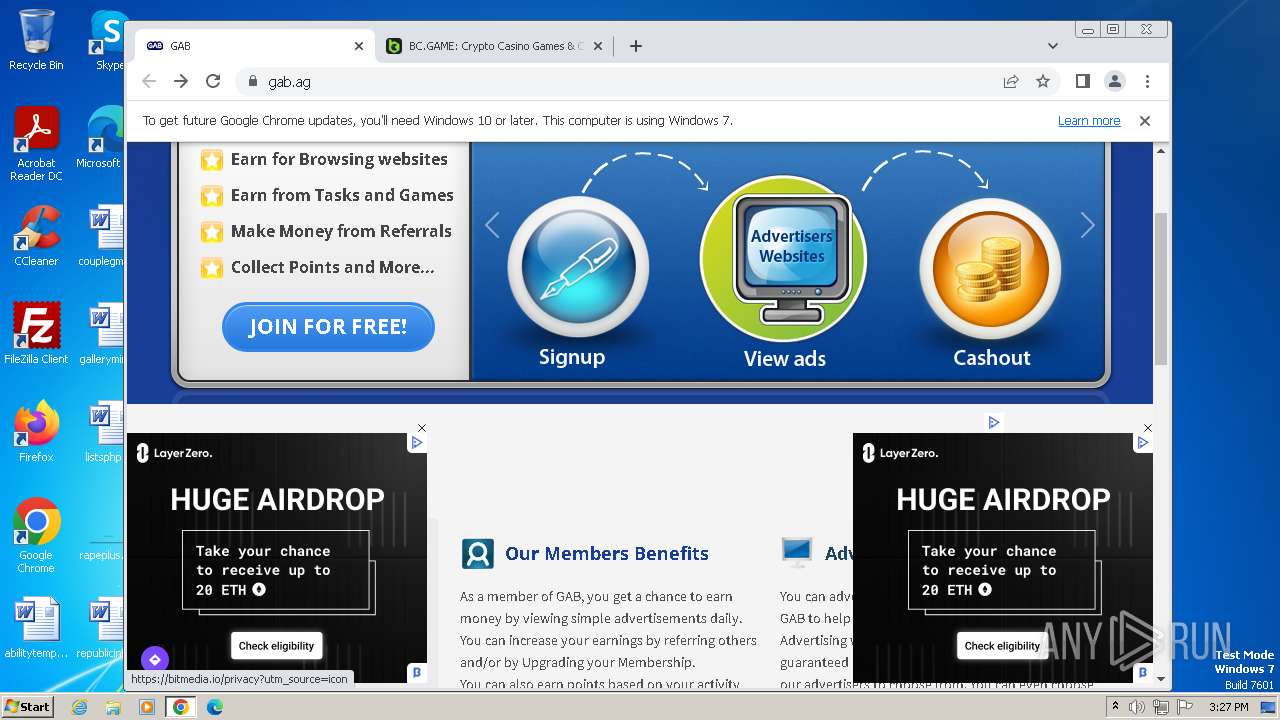Click the taskbar clock showing 3:27 PM
The image size is (1280, 720).
coord(1228,707)
